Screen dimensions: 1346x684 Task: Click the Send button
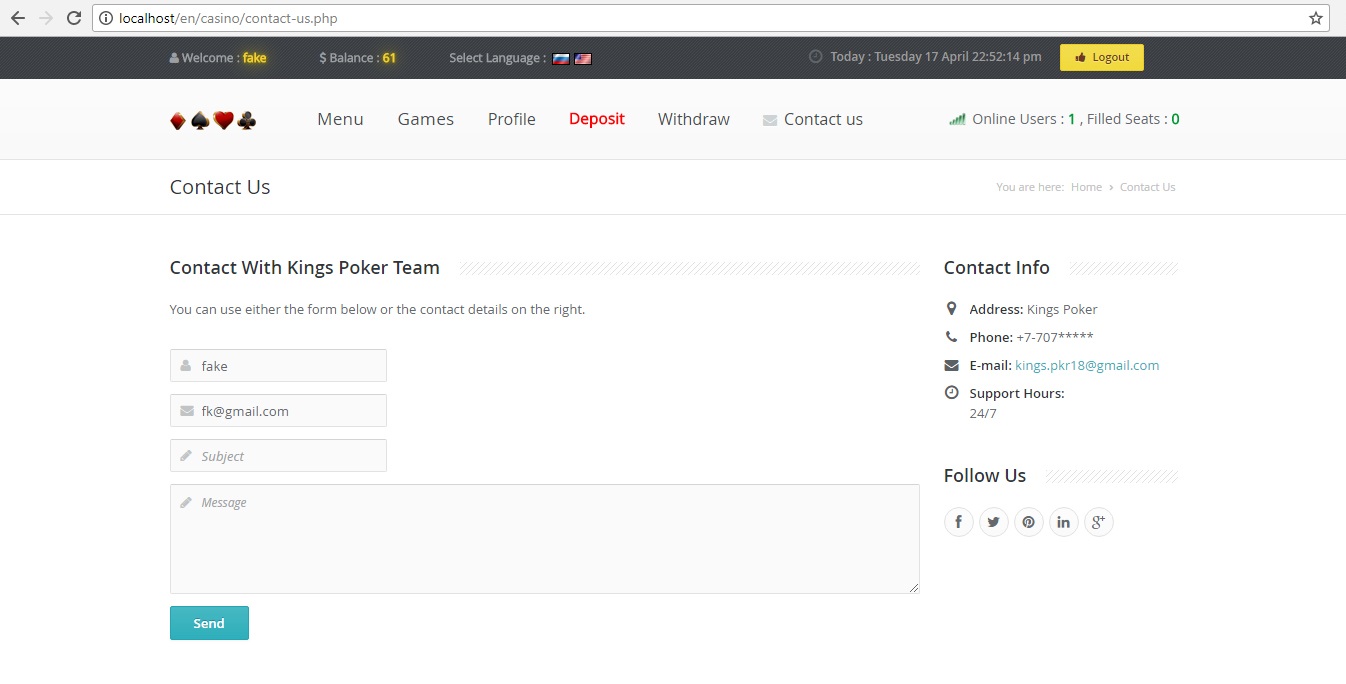coord(209,623)
